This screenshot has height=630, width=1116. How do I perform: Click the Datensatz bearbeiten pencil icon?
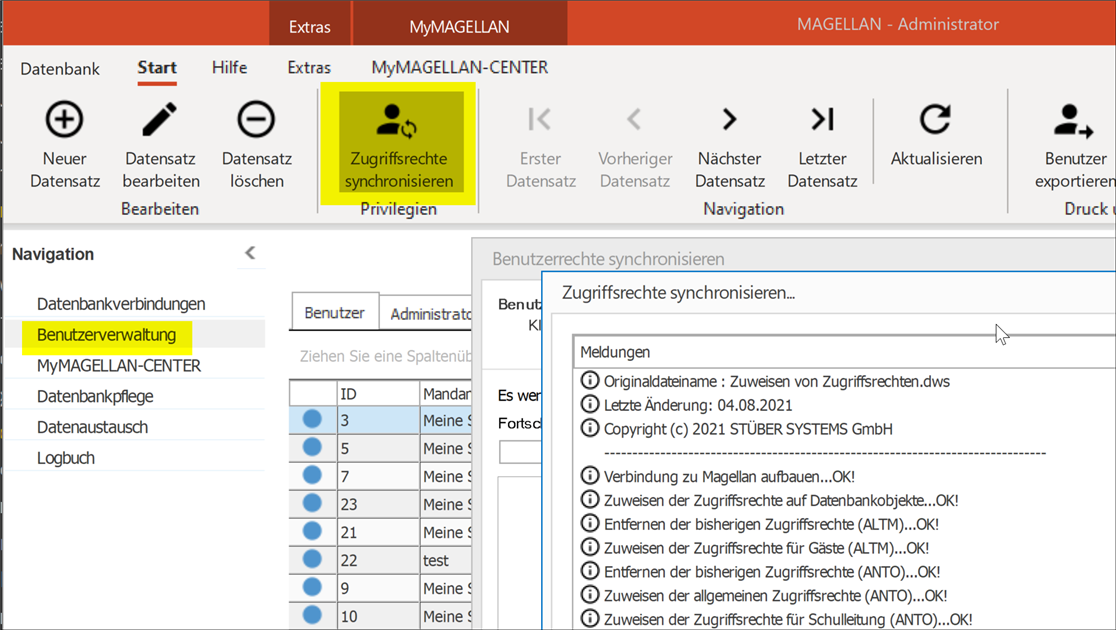coord(159,119)
